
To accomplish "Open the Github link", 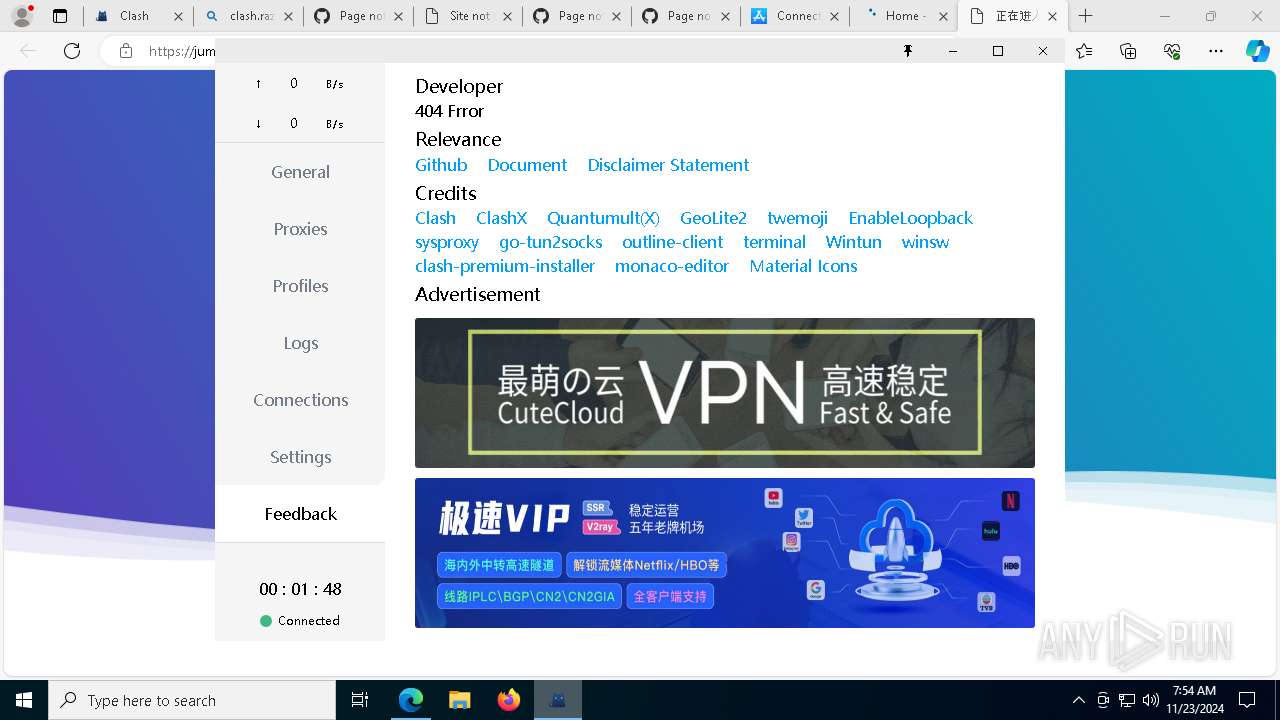I will coord(441,165).
